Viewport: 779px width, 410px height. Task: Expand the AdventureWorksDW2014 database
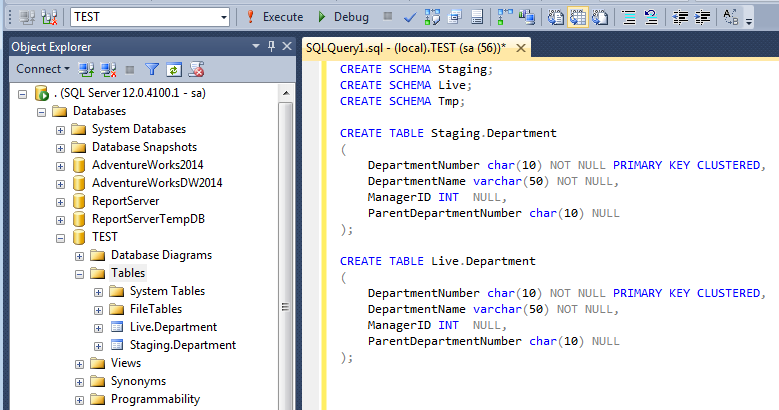pyautogui.click(x=61, y=184)
